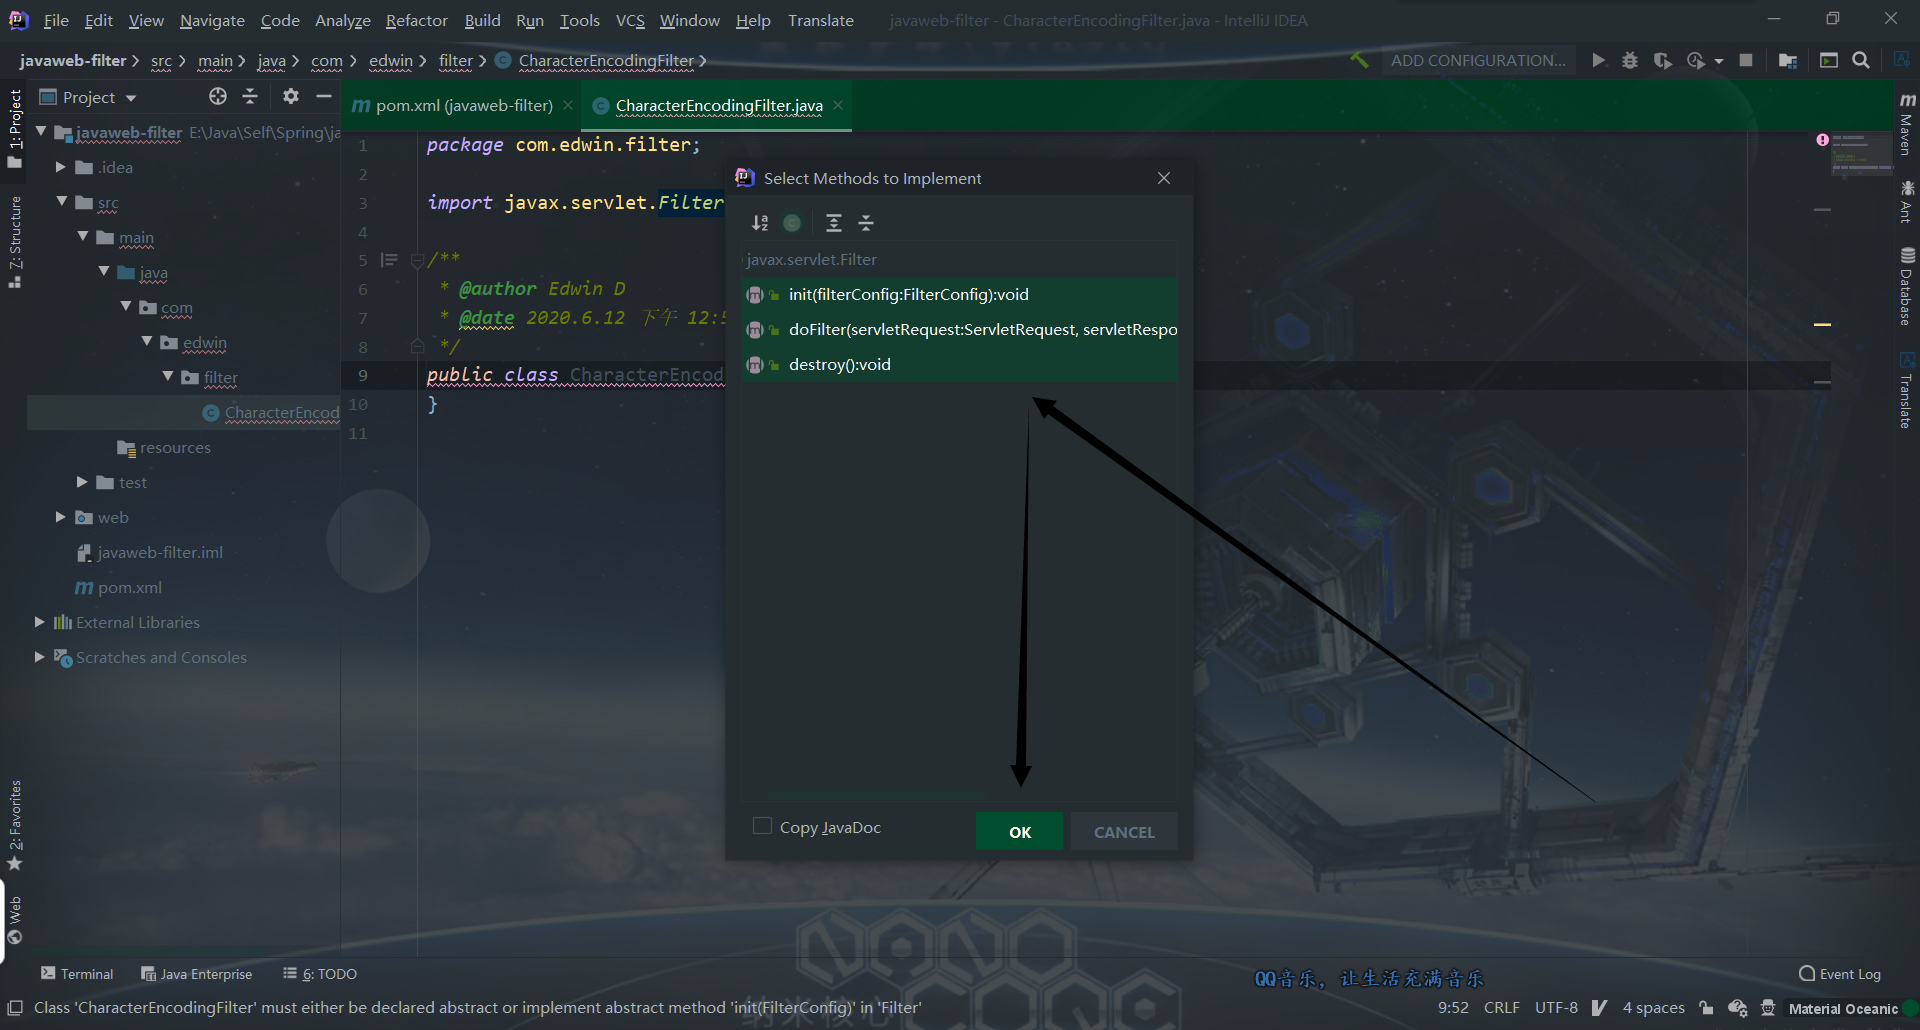Image resolution: width=1920 pixels, height=1030 pixels.
Task: Open the Project panel settings gear
Action: [290, 96]
